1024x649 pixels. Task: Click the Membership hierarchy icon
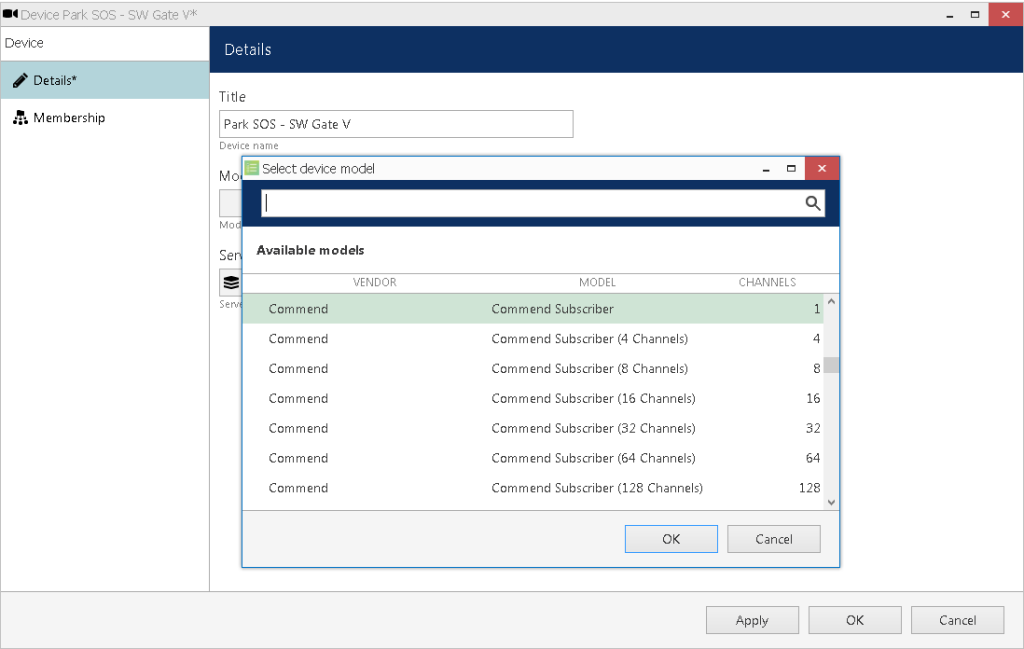(20, 118)
